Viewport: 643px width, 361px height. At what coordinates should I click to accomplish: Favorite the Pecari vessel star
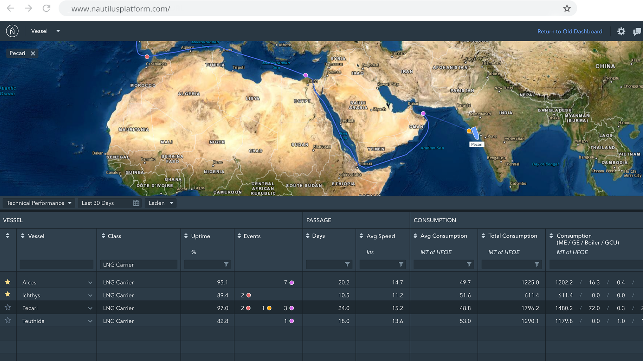(x=7, y=308)
